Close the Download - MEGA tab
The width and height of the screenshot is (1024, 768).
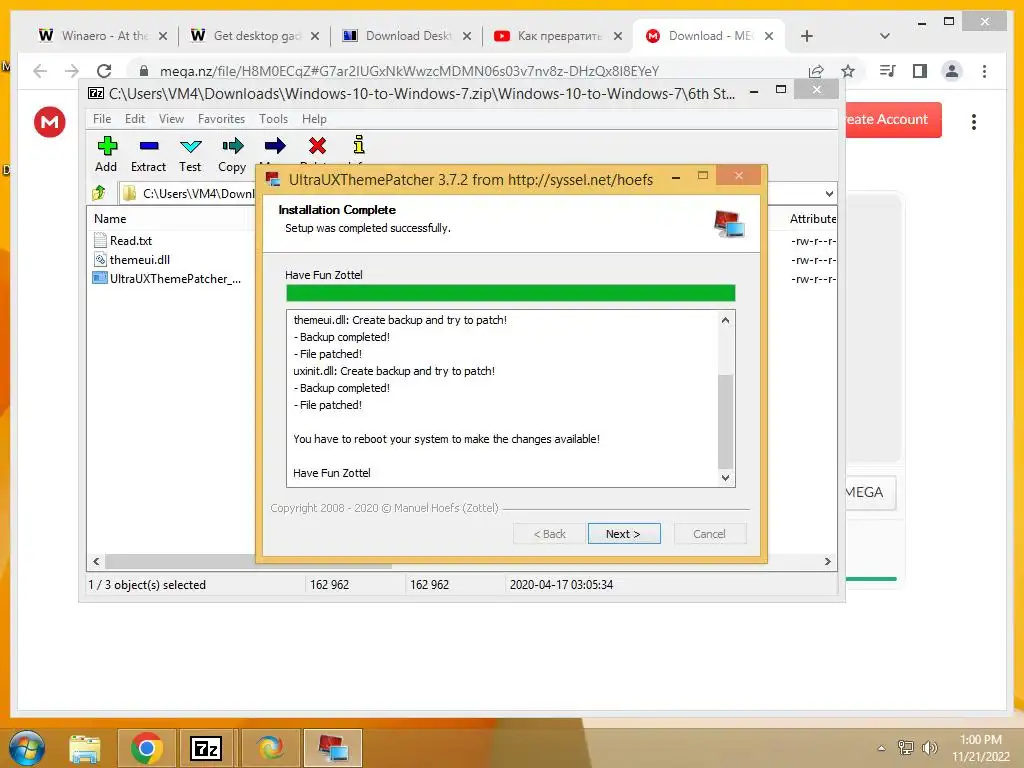tap(769, 36)
